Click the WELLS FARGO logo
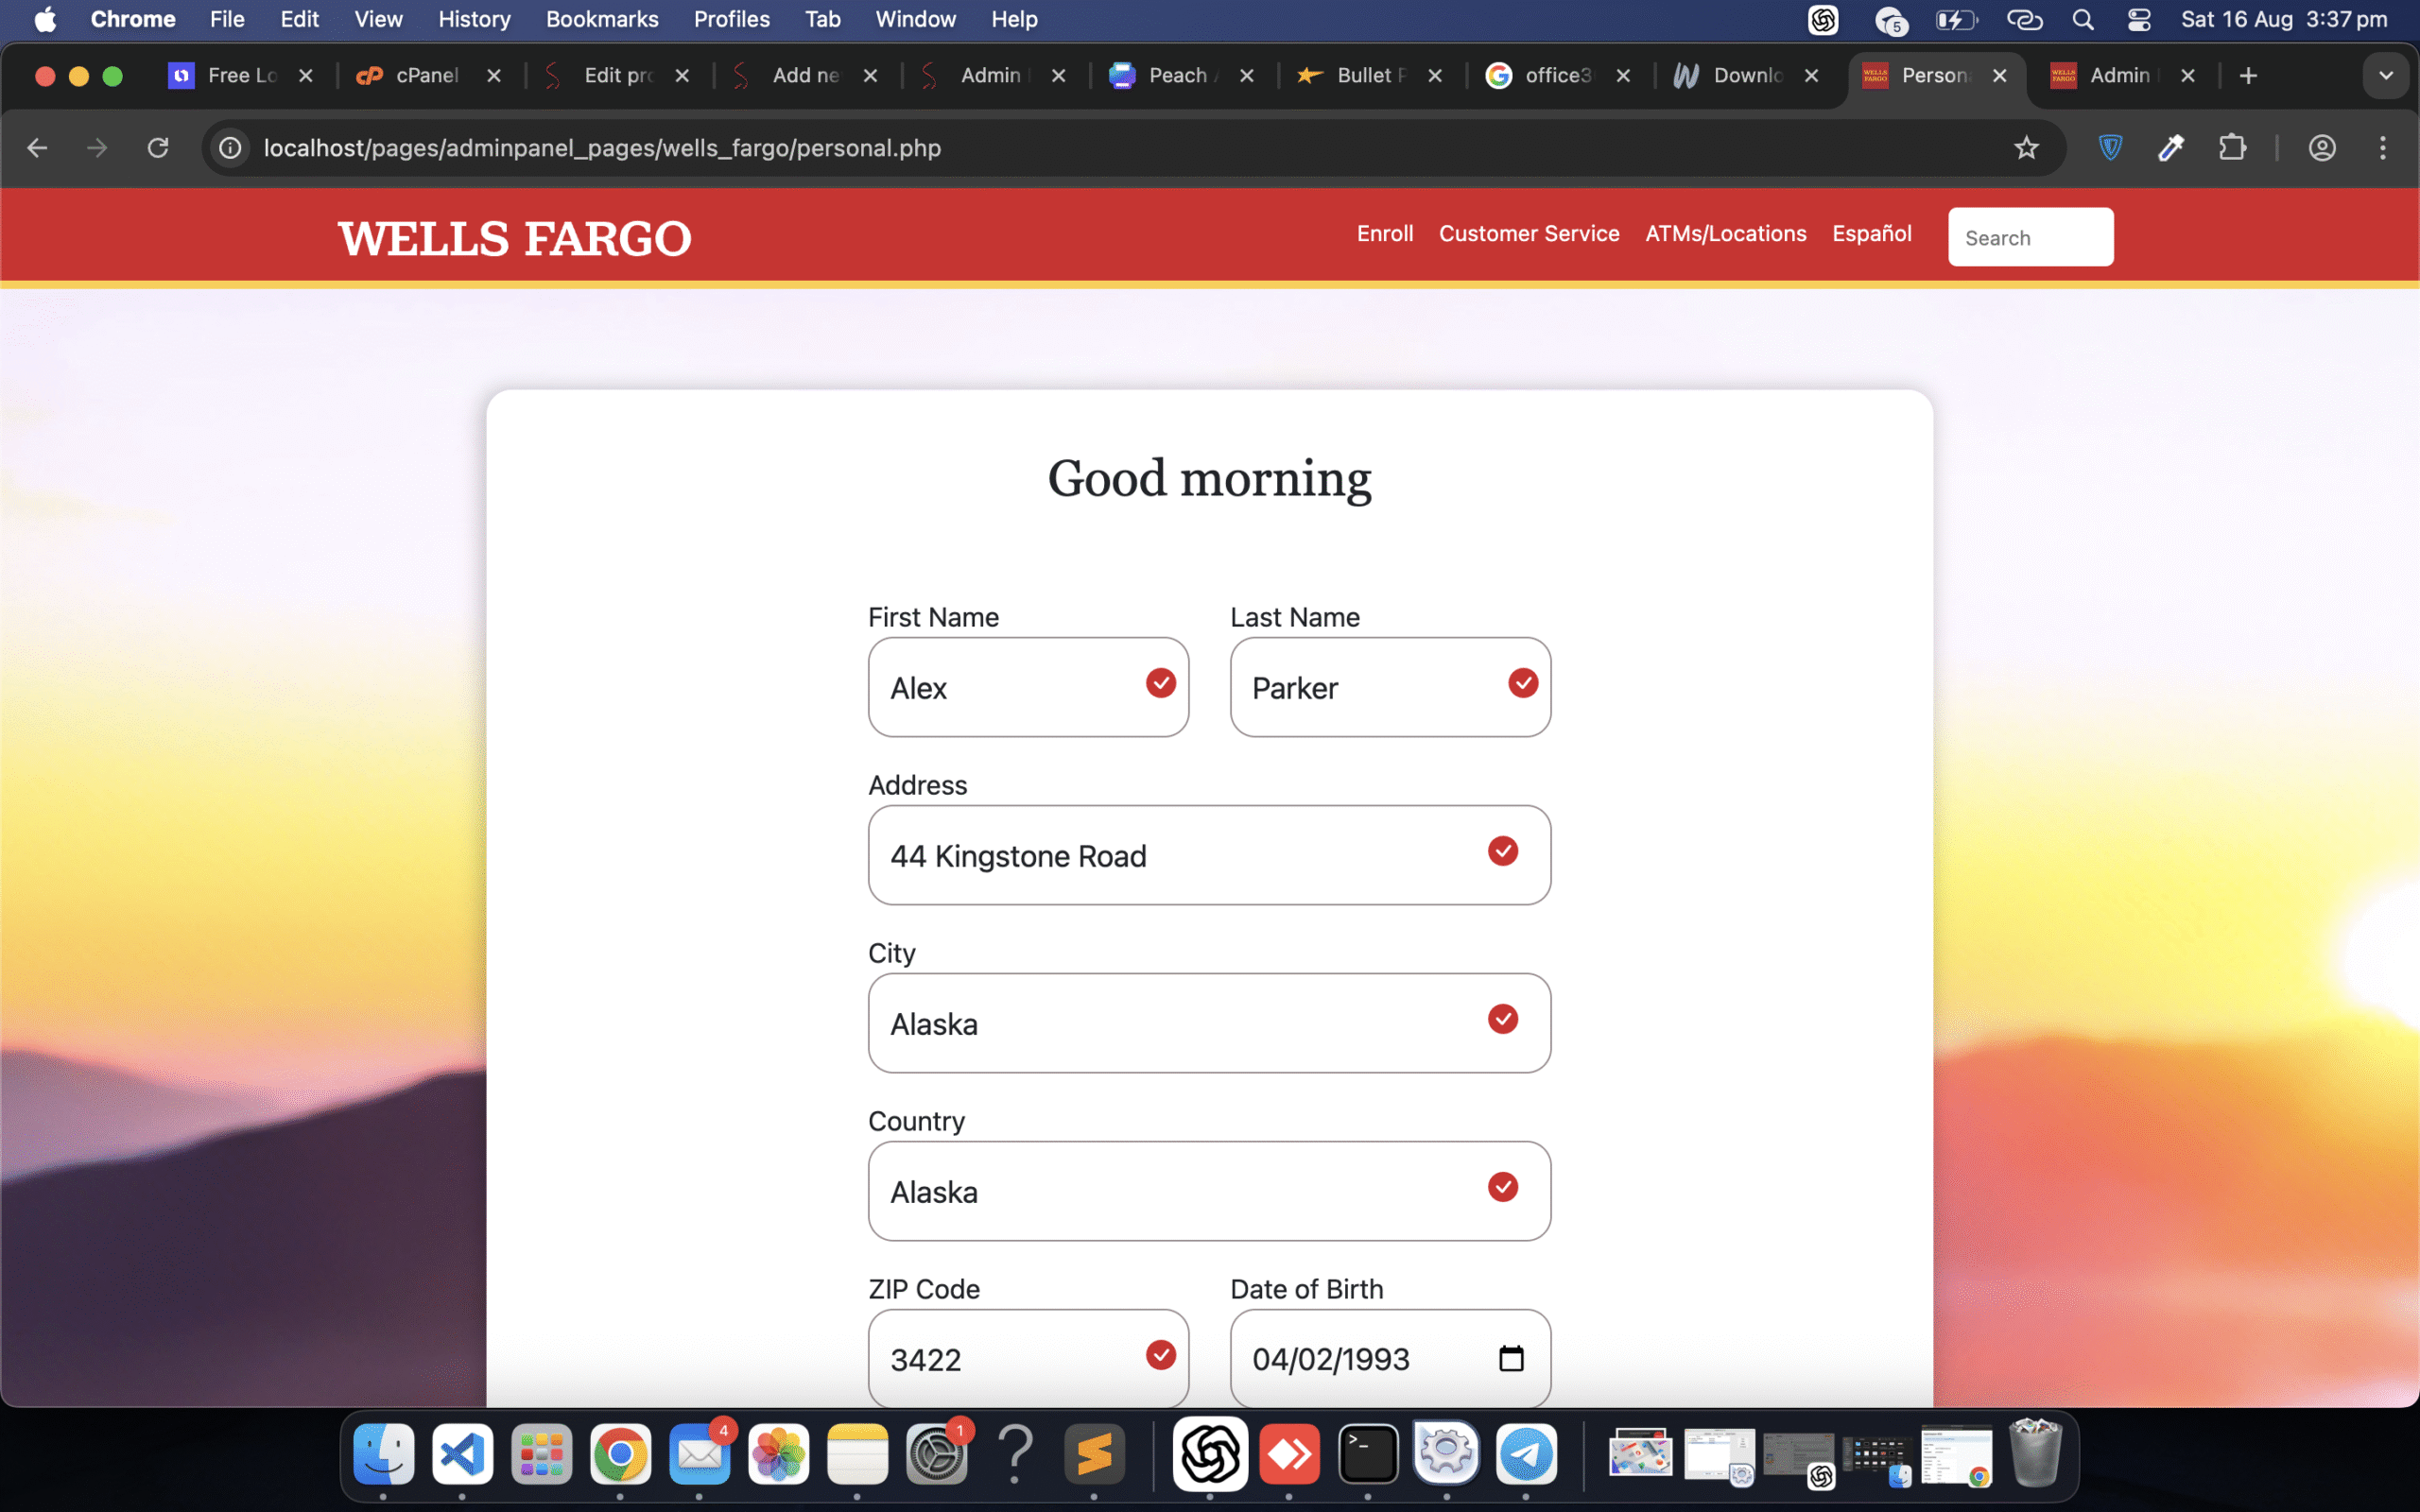2420x1512 pixels. point(515,238)
